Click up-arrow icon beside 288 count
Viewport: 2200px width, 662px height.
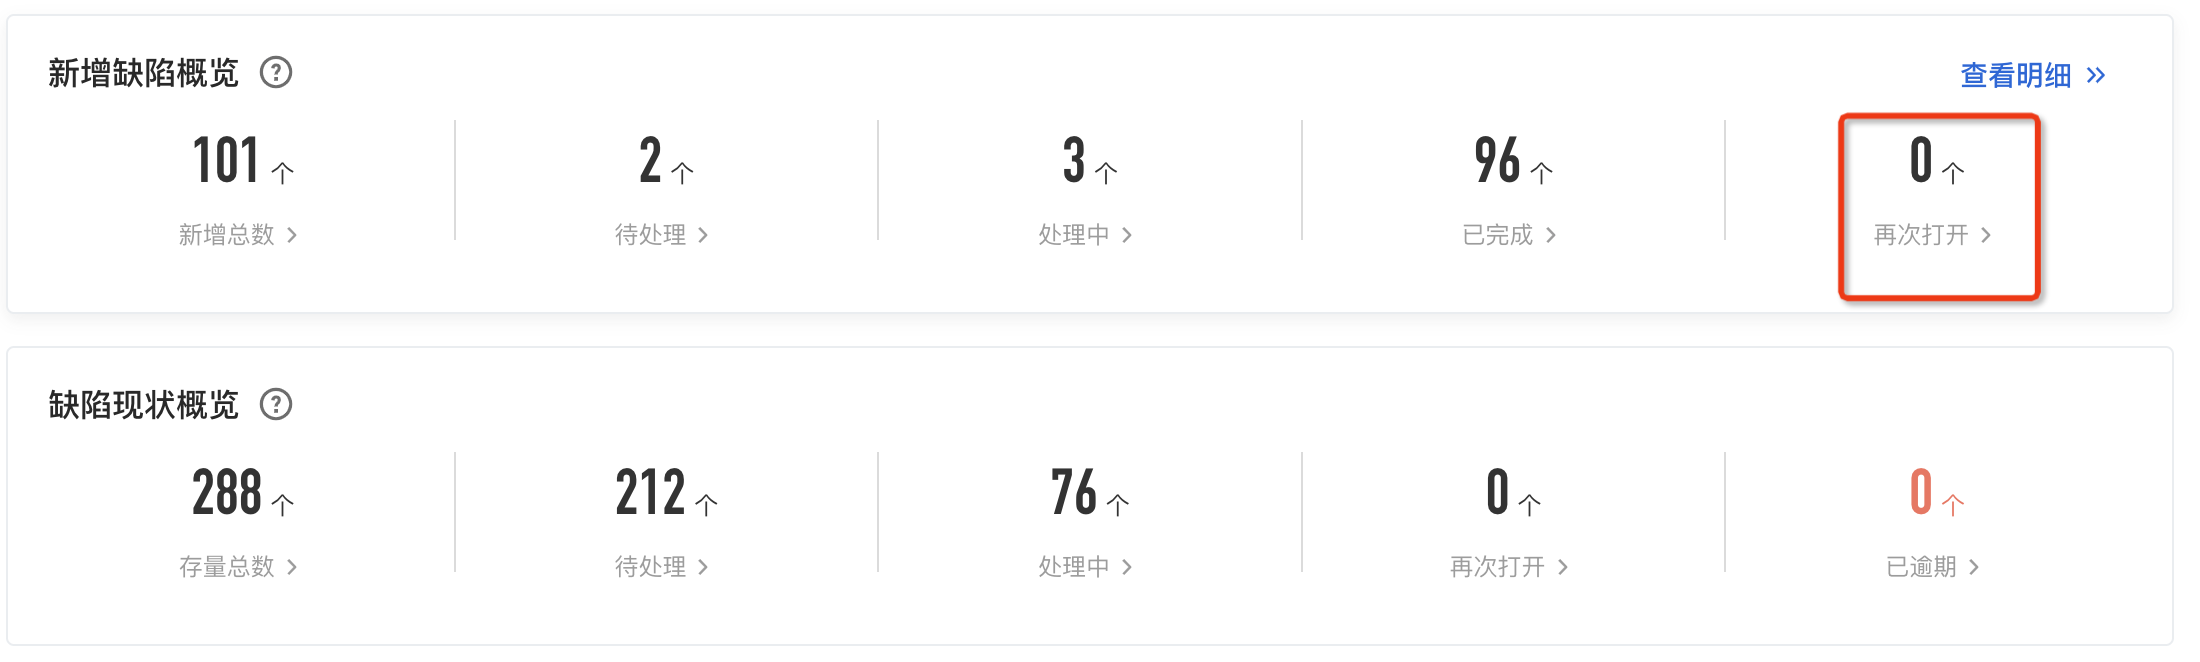283,505
